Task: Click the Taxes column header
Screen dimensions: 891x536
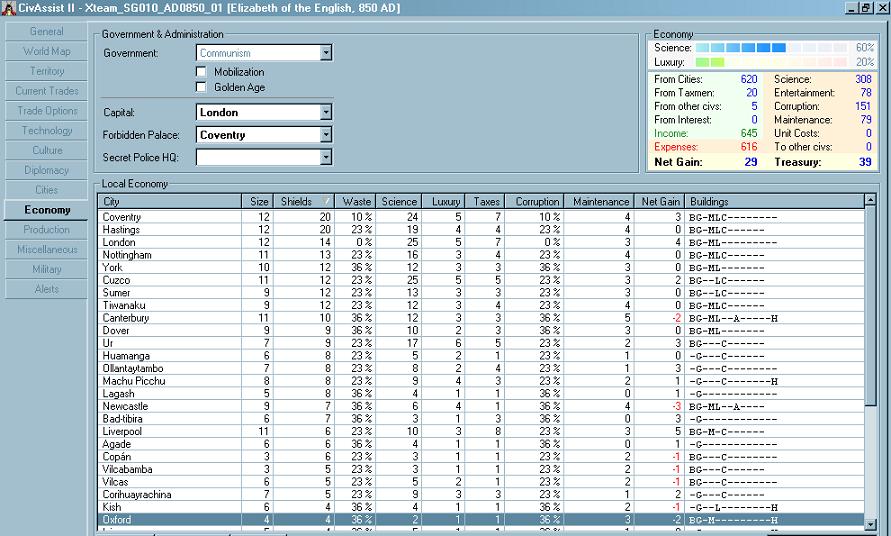Action: click(485, 201)
